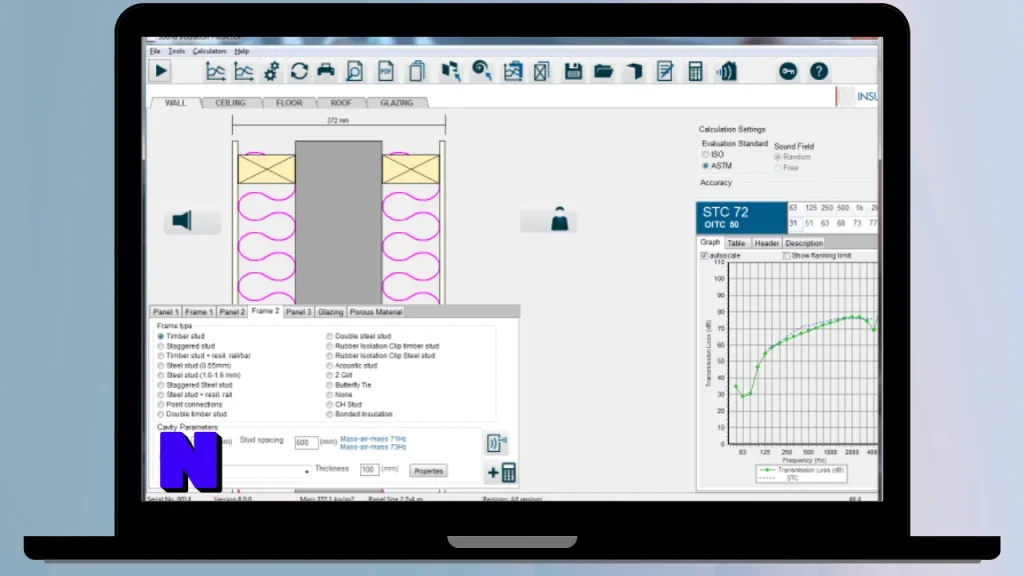Screen dimensions: 1024x576
Task: Save the project with the floppy disk icon
Action: tap(573, 71)
